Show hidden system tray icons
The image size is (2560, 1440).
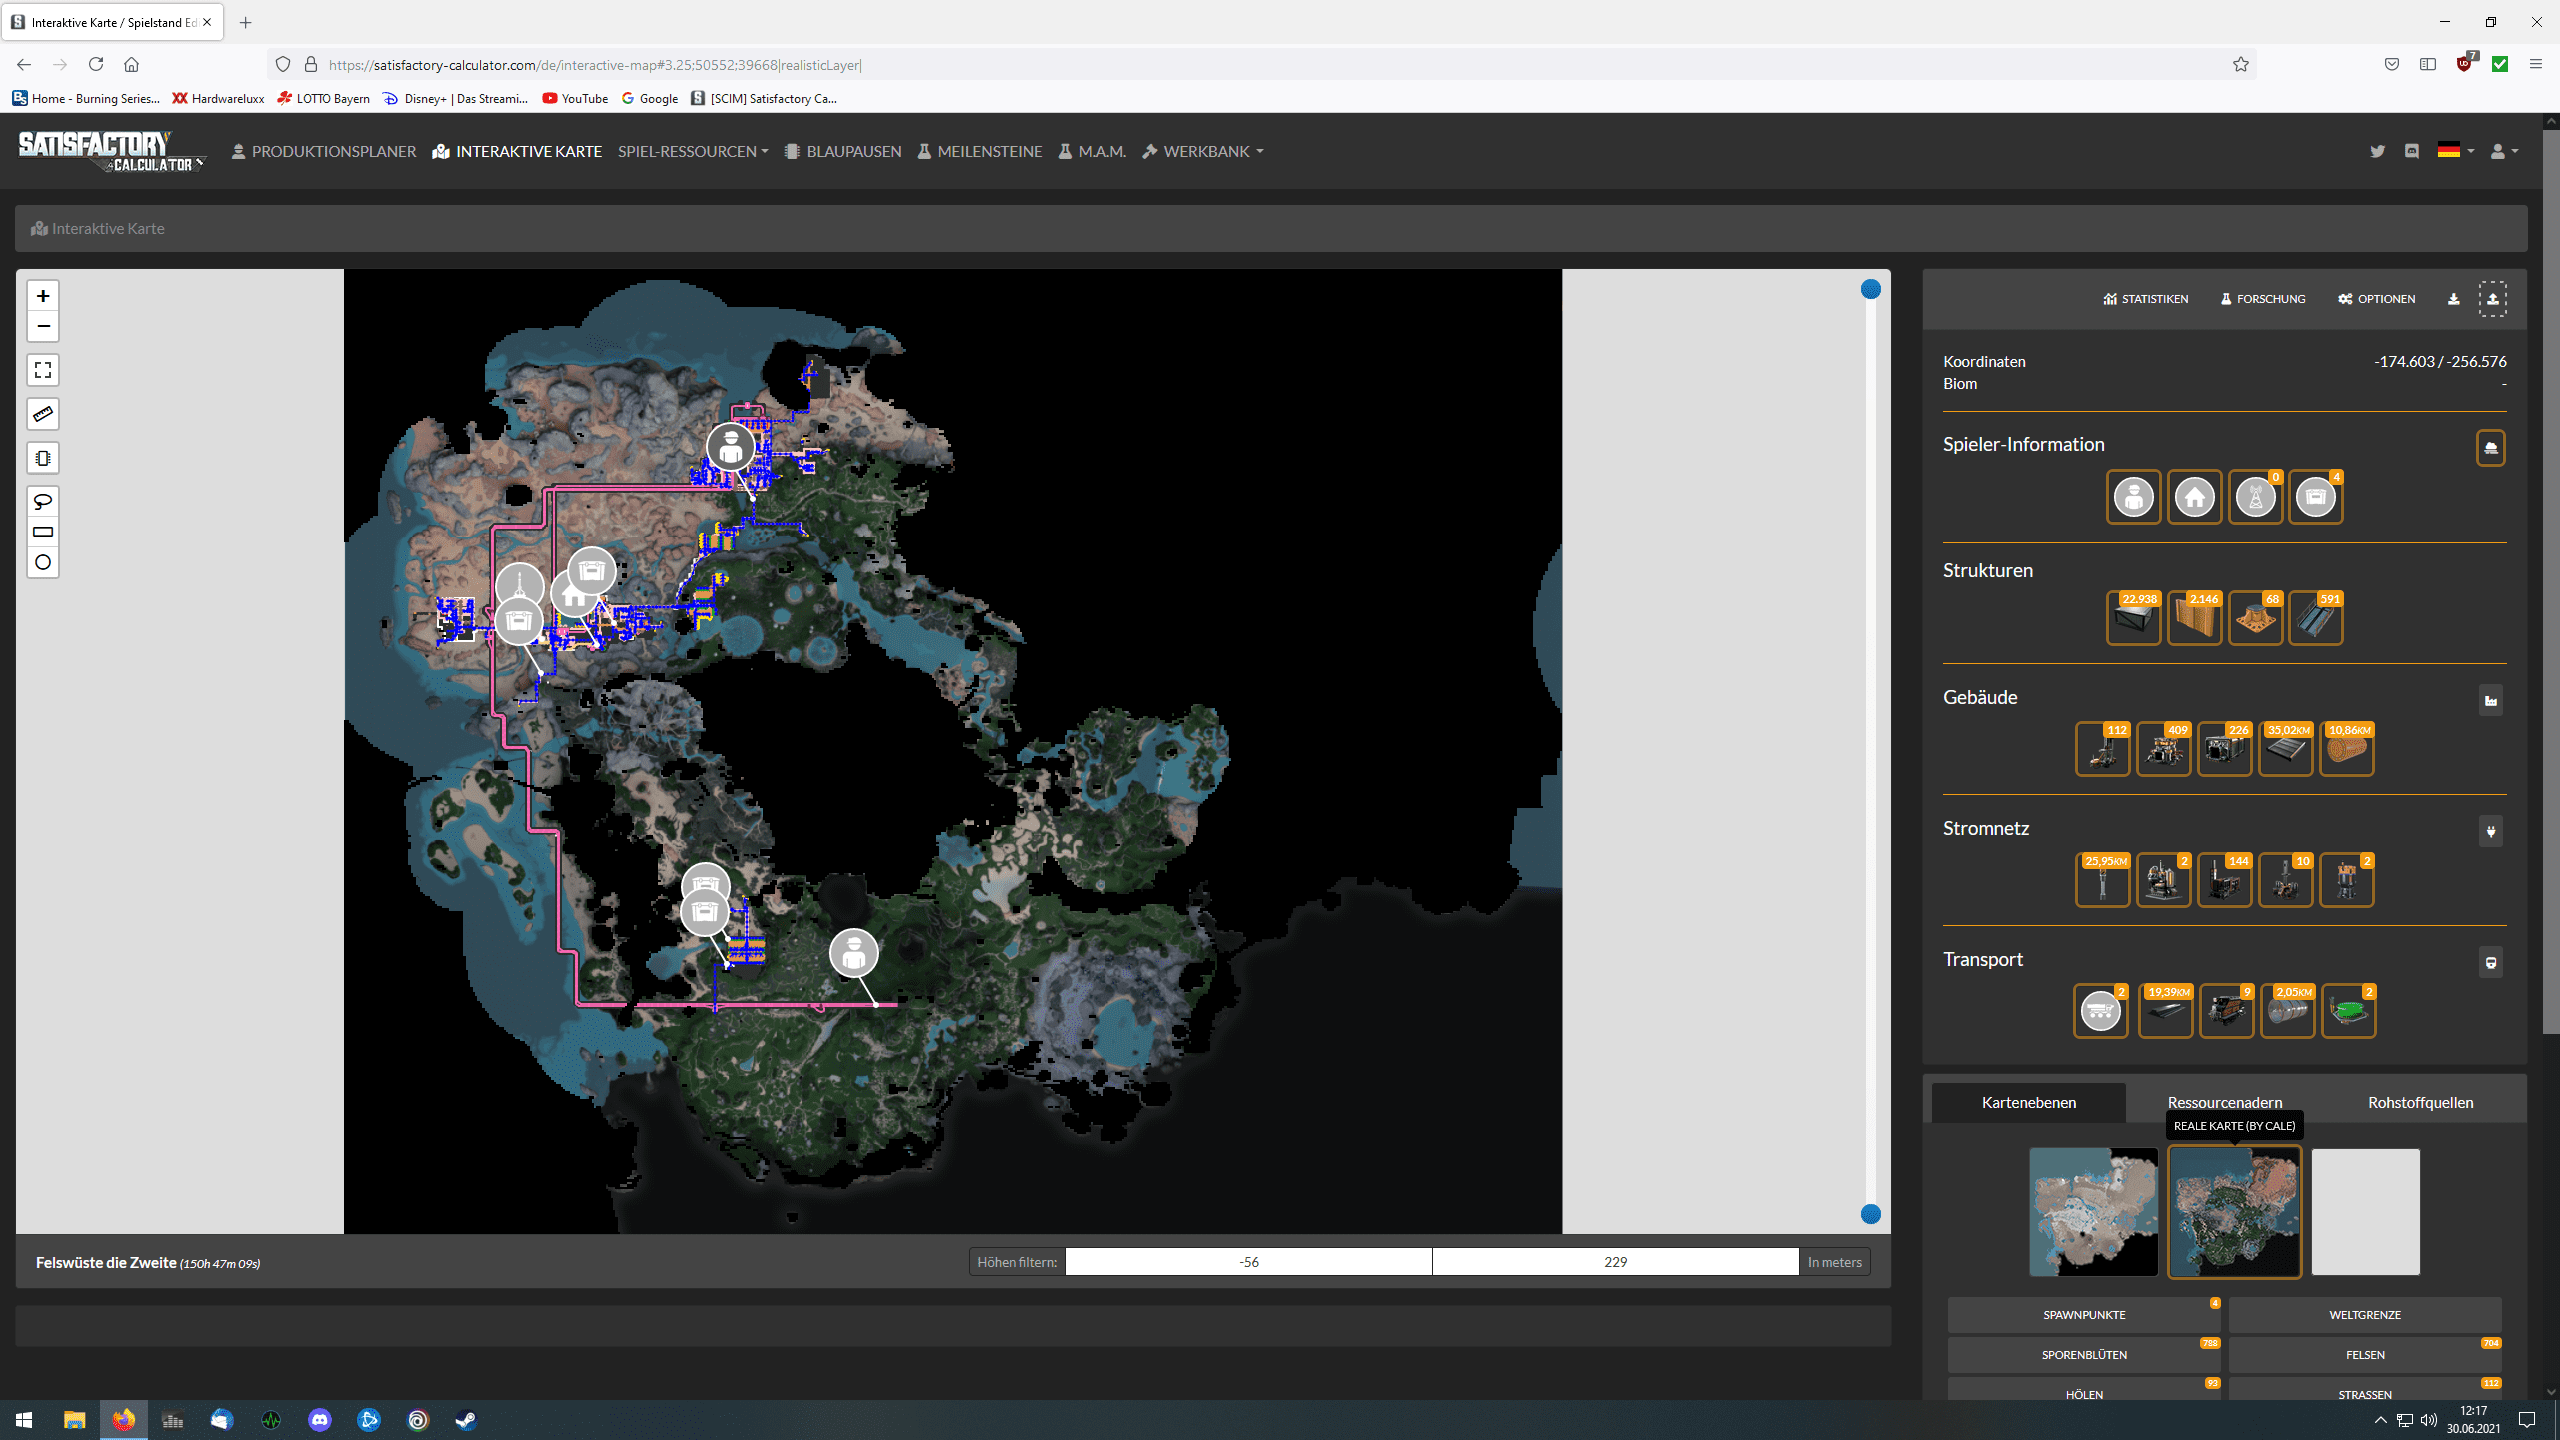click(x=2380, y=1420)
